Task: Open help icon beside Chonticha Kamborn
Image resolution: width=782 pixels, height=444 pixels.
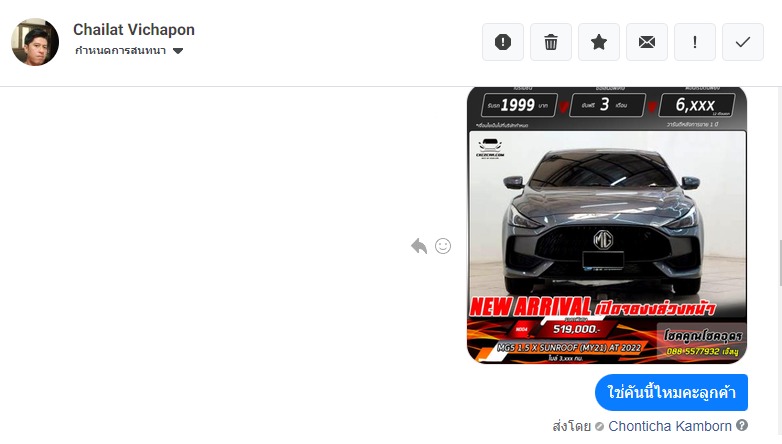Action: click(742, 426)
